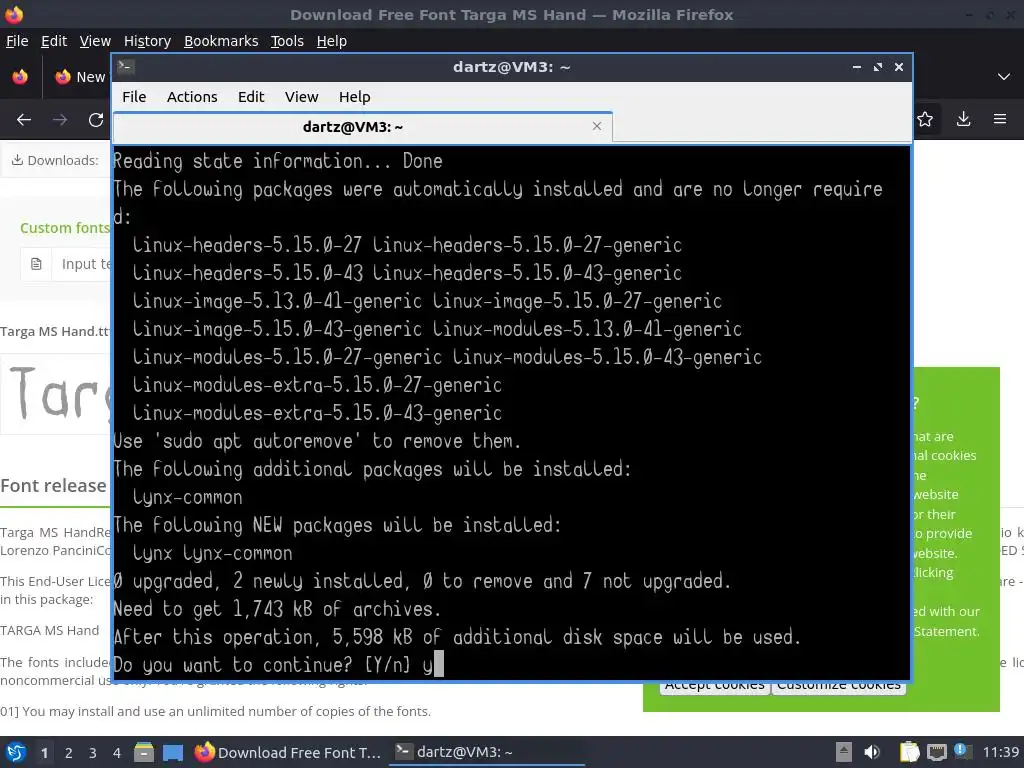1024x768 pixels.
Task: Open the Firefox Help menu
Action: point(331,41)
